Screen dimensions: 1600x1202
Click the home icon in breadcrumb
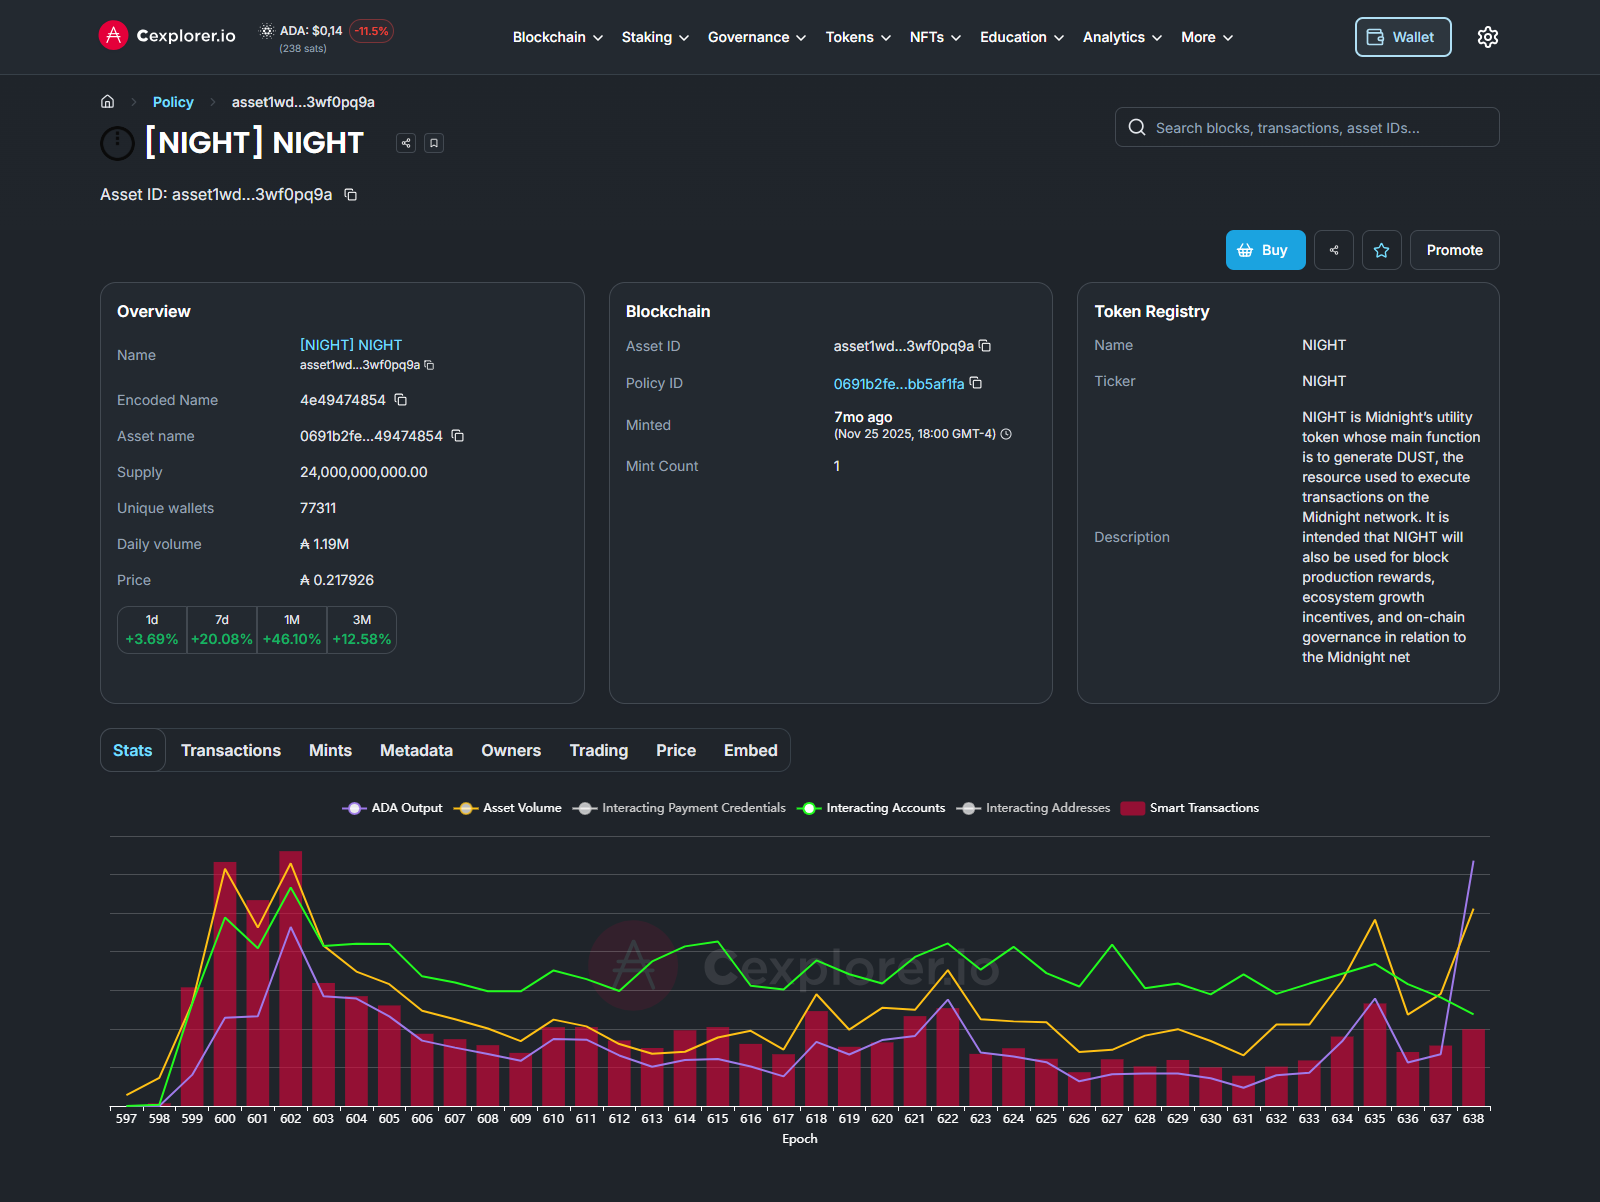tap(108, 102)
